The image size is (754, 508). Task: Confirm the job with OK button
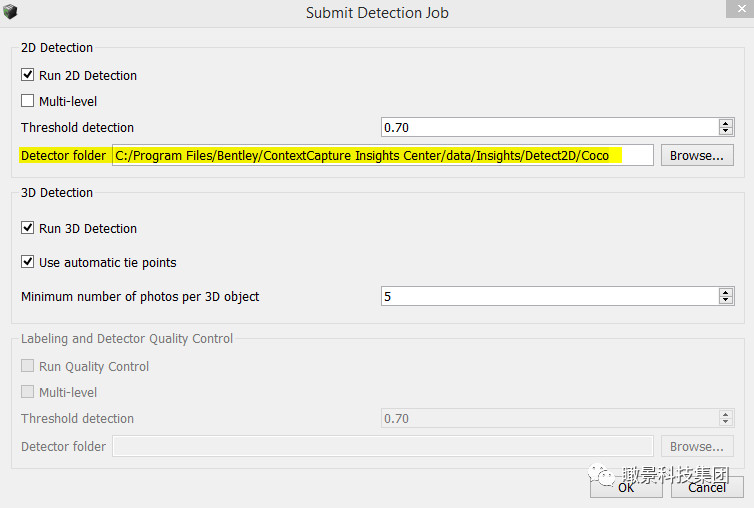(x=626, y=487)
